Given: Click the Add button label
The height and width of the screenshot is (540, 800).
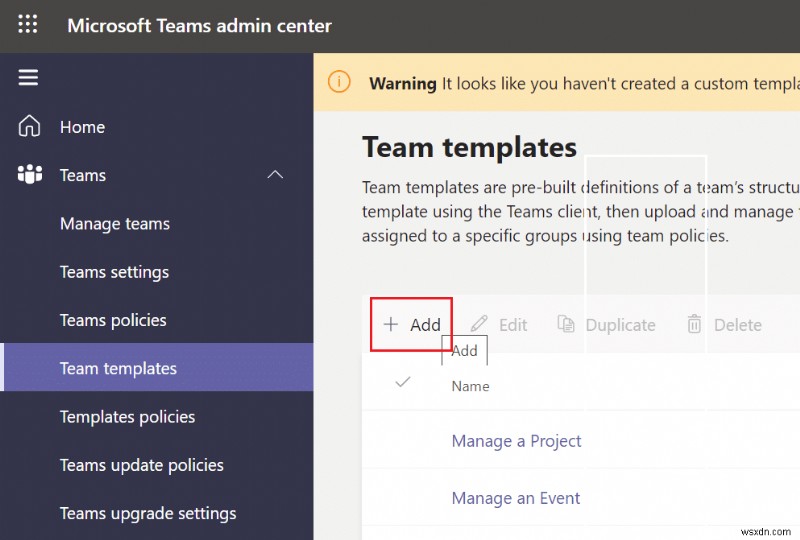Looking at the screenshot, I should (x=425, y=325).
